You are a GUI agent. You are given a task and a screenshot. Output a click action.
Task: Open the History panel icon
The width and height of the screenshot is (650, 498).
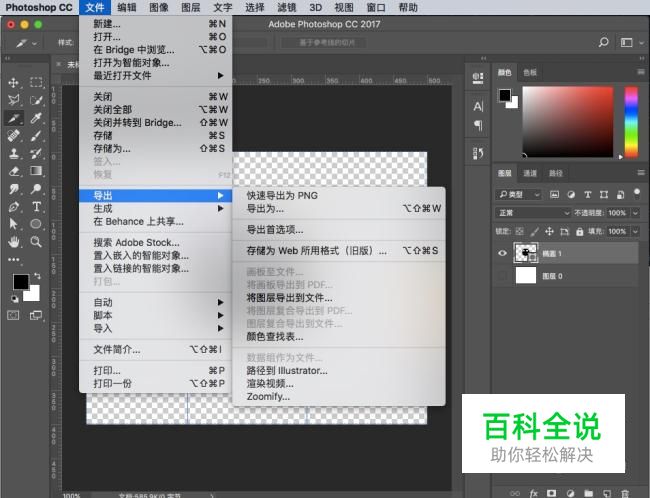[478, 153]
